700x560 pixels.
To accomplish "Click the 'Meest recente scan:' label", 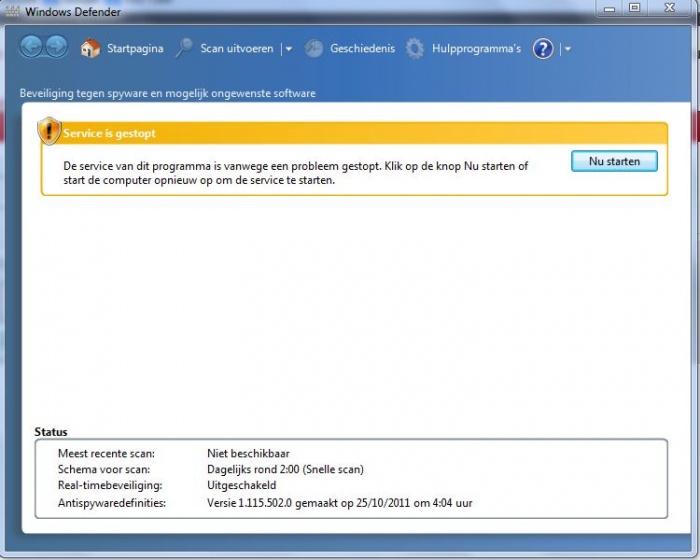I will pos(106,453).
